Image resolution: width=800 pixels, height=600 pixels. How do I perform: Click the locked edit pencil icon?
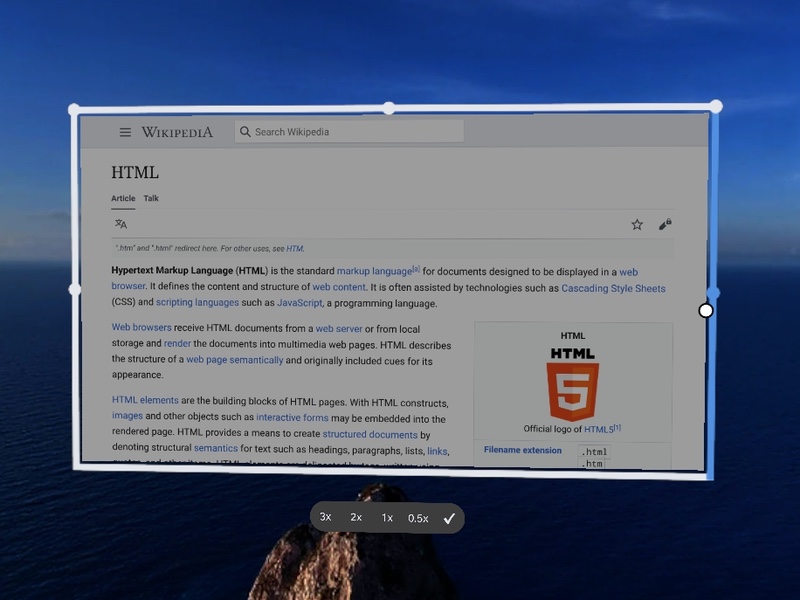click(x=665, y=225)
